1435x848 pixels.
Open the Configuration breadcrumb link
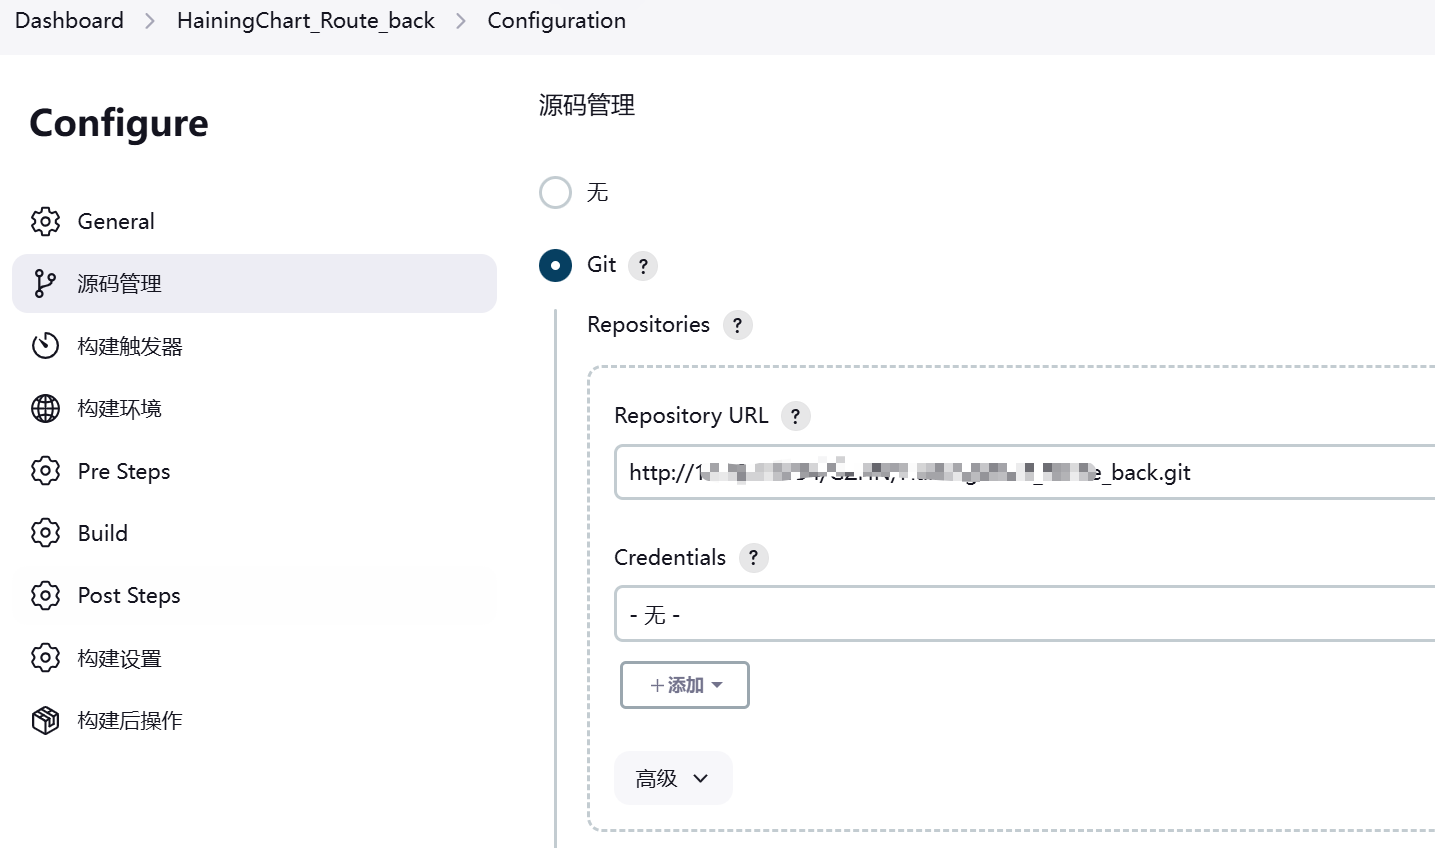click(x=557, y=21)
